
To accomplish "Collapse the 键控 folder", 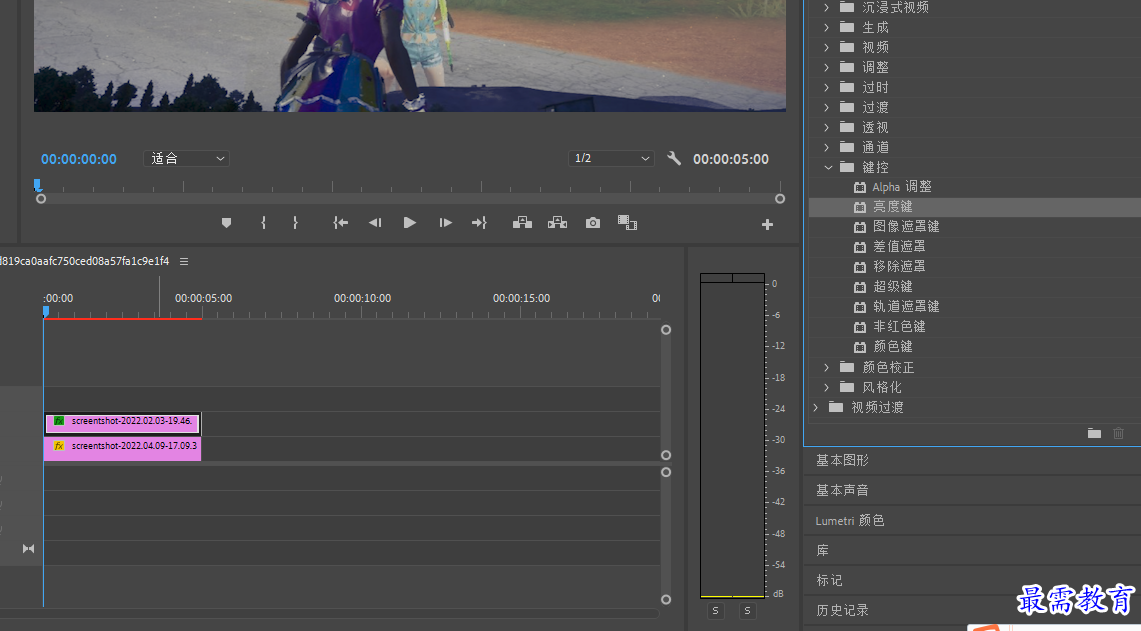I will pos(827,167).
